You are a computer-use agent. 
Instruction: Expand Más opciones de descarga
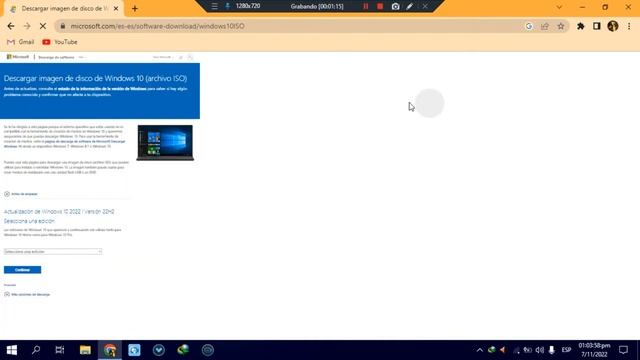point(27,294)
